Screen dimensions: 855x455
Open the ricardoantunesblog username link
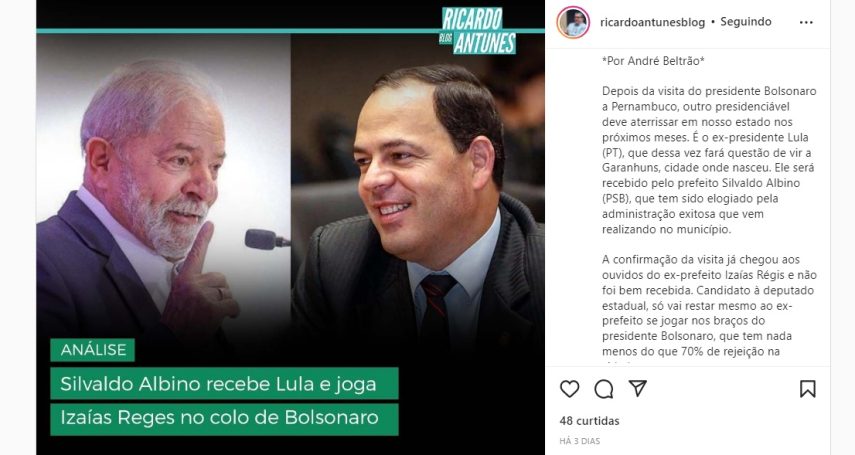click(x=652, y=22)
